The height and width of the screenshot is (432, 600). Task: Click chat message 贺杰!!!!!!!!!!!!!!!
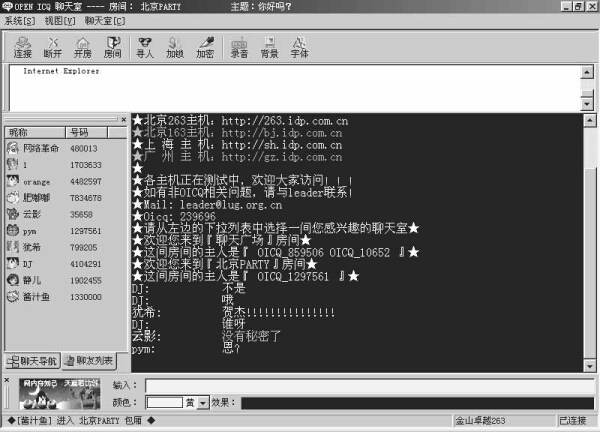point(278,312)
